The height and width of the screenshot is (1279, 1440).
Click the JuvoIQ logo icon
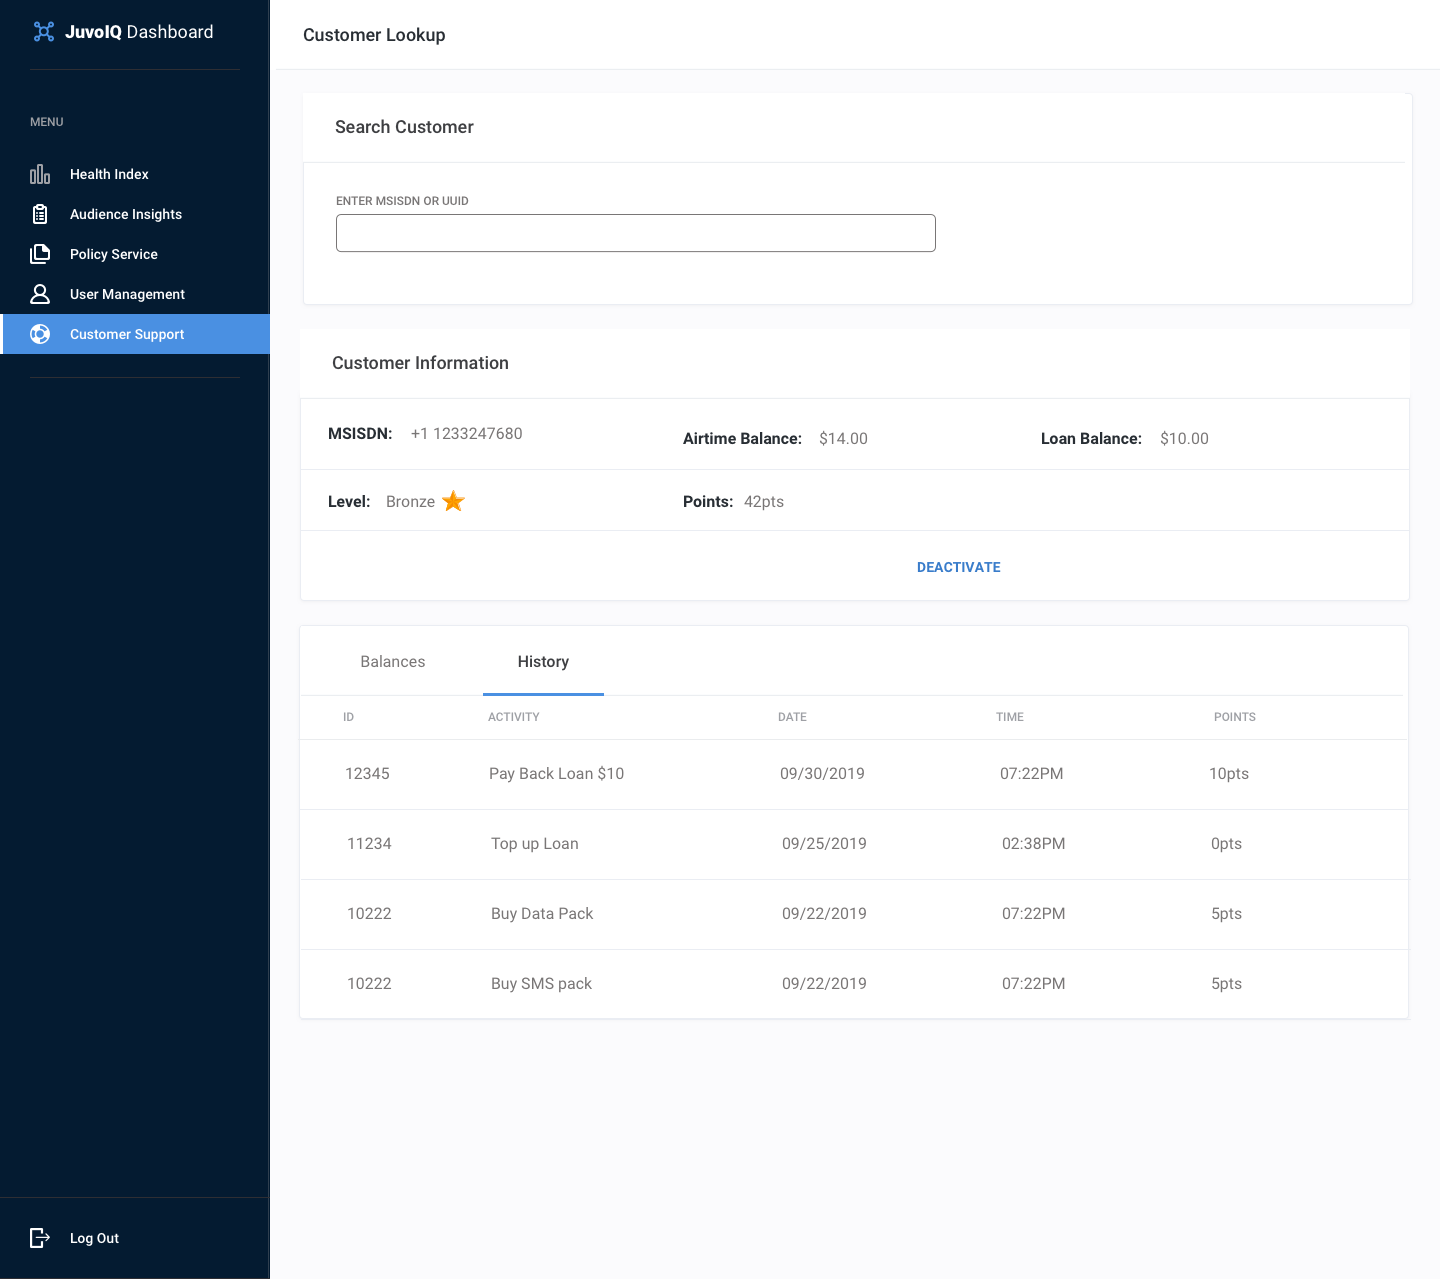point(44,32)
